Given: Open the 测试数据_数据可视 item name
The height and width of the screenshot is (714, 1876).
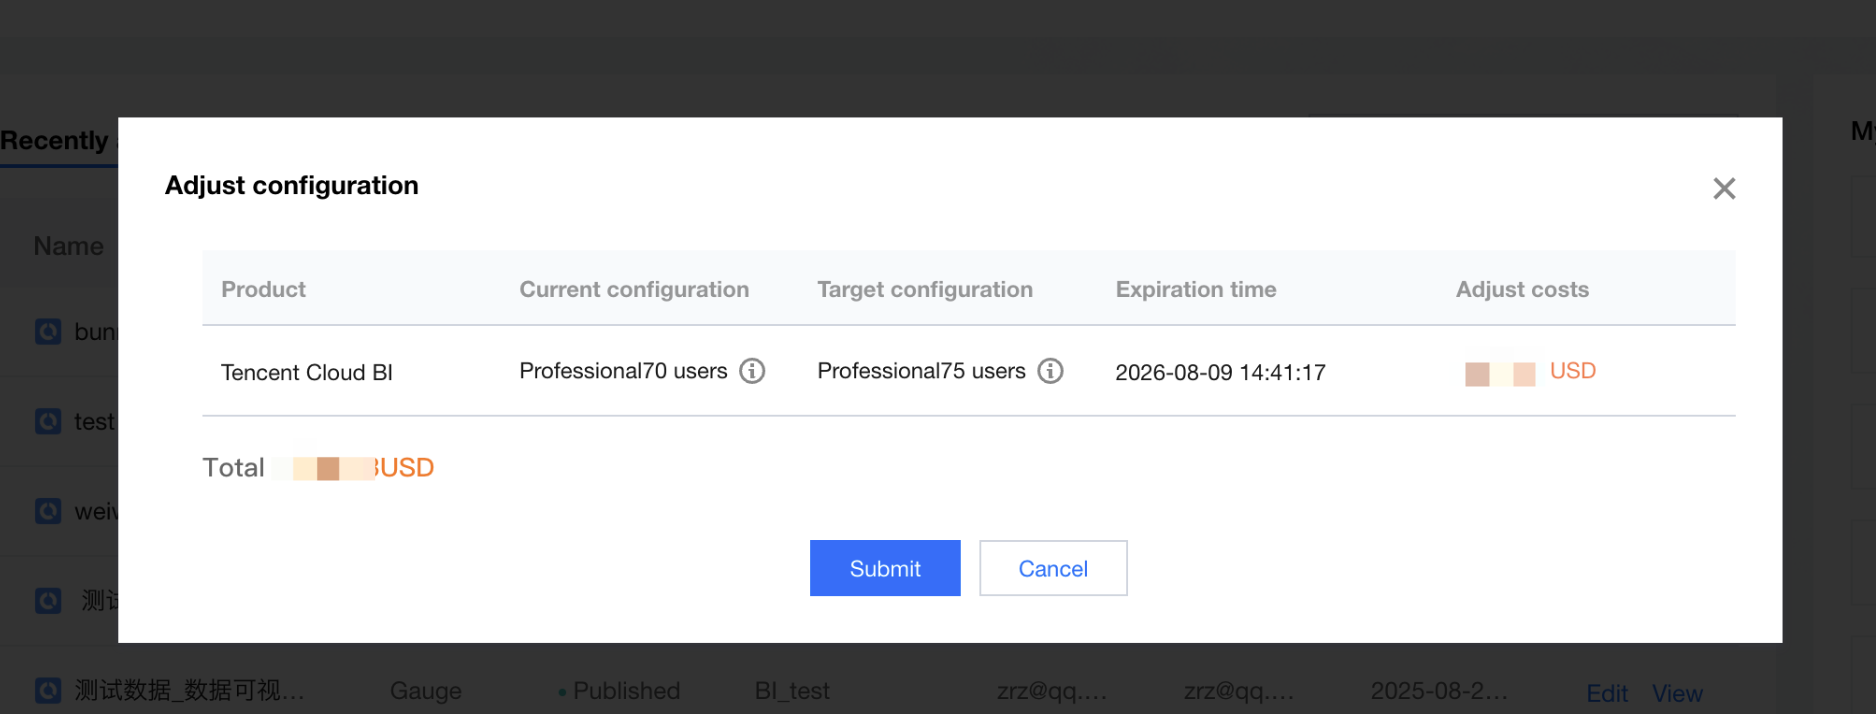Looking at the screenshot, I should click(189, 690).
